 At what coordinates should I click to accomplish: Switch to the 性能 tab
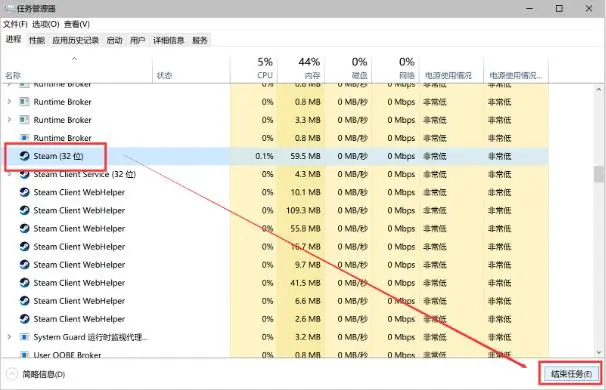pyautogui.click(x=37, y=40)
